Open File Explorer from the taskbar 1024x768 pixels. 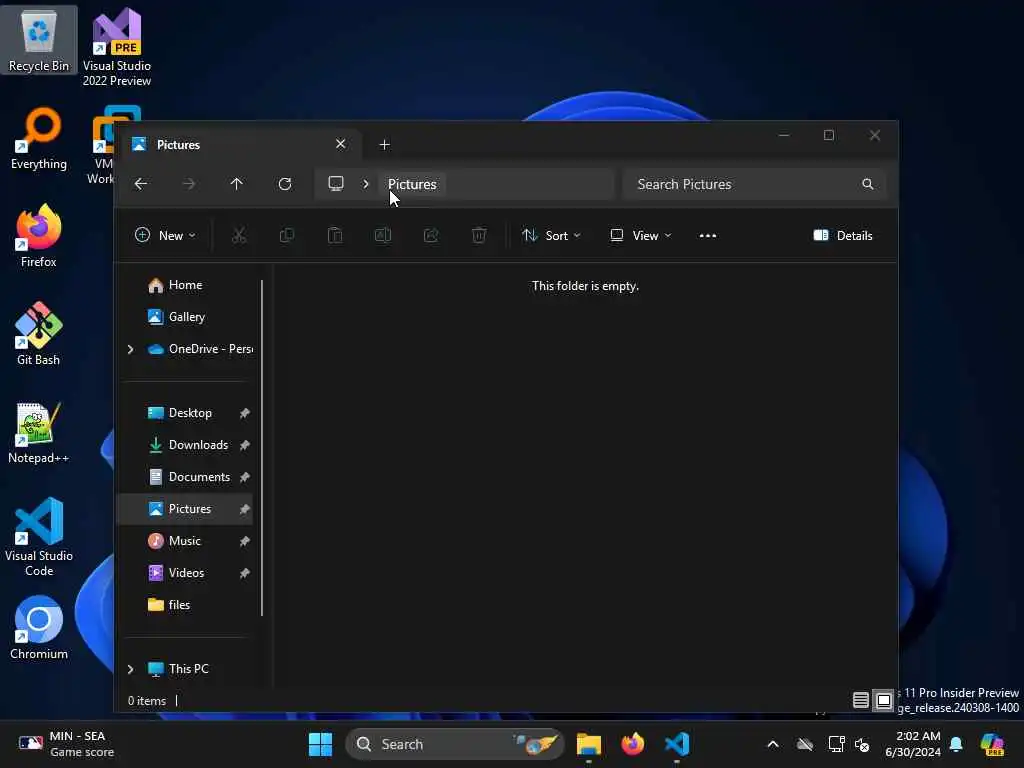click(x=588, y=744)
